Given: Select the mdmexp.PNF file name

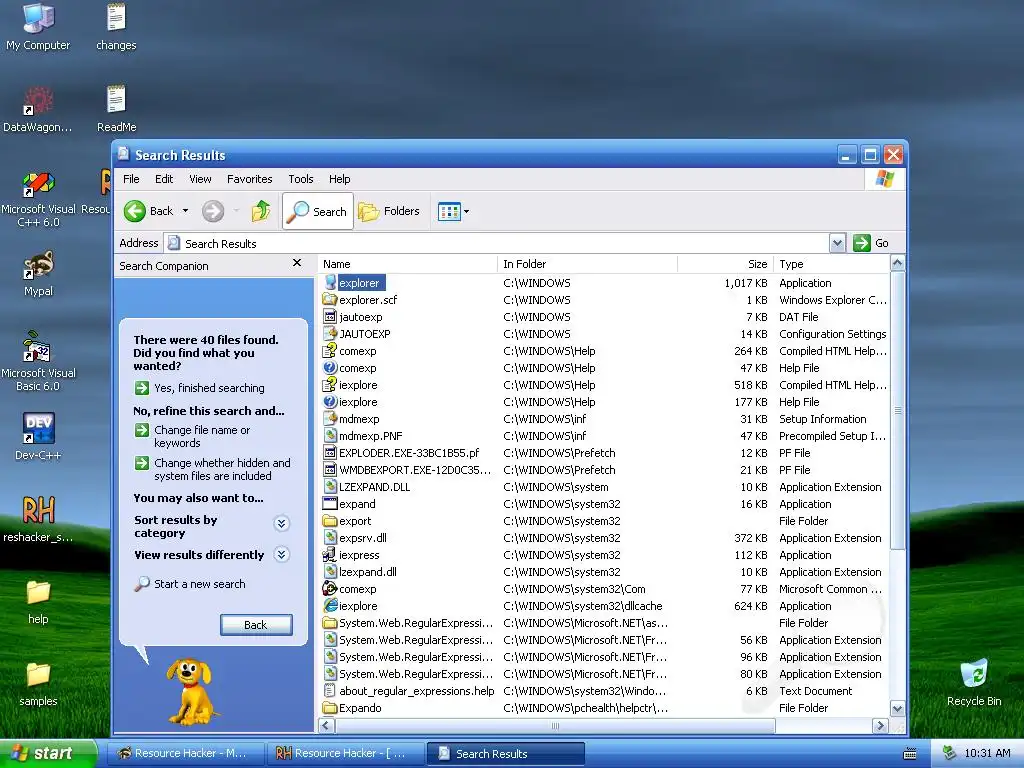Looking at the screenshot, I should 370,436.
